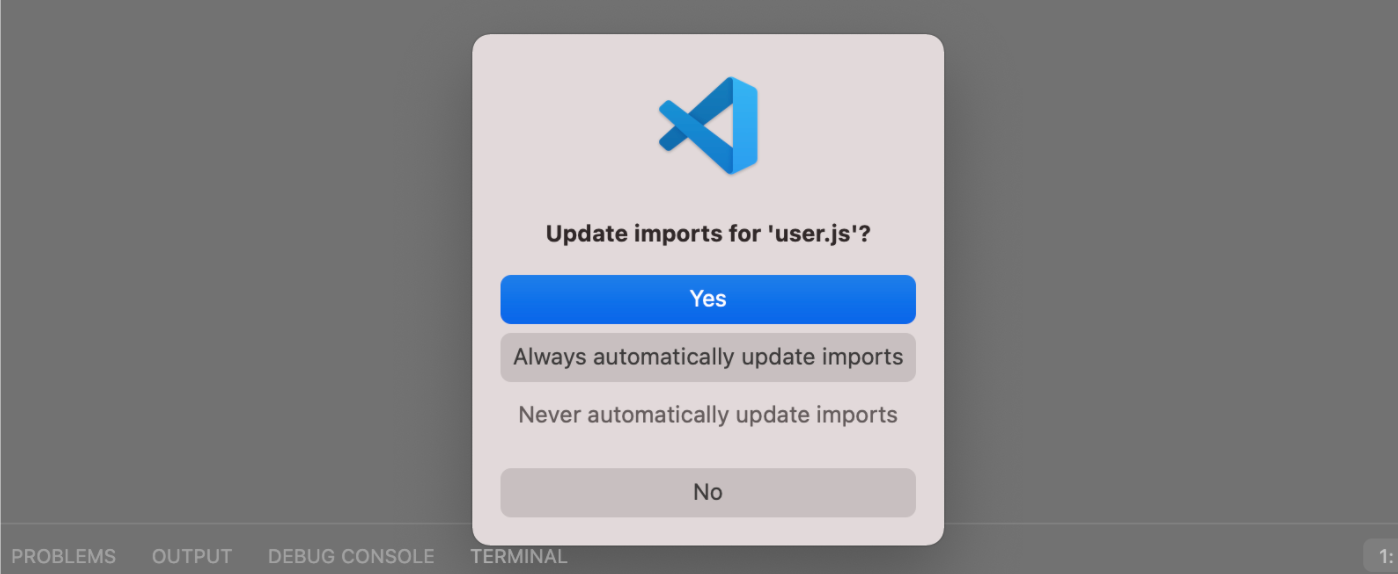Click the "Update imports for 'user.js'?" heading
The height and width of the screenshot is (574, 1398).
[x=708, y=234]
